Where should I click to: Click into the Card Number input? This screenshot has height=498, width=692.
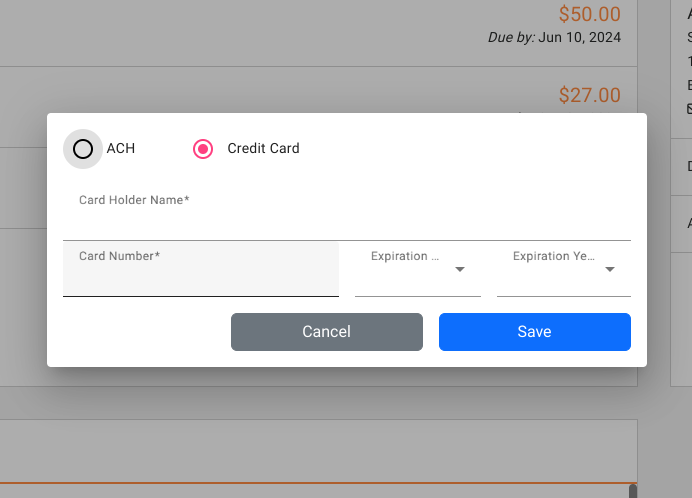pos(200,280)
